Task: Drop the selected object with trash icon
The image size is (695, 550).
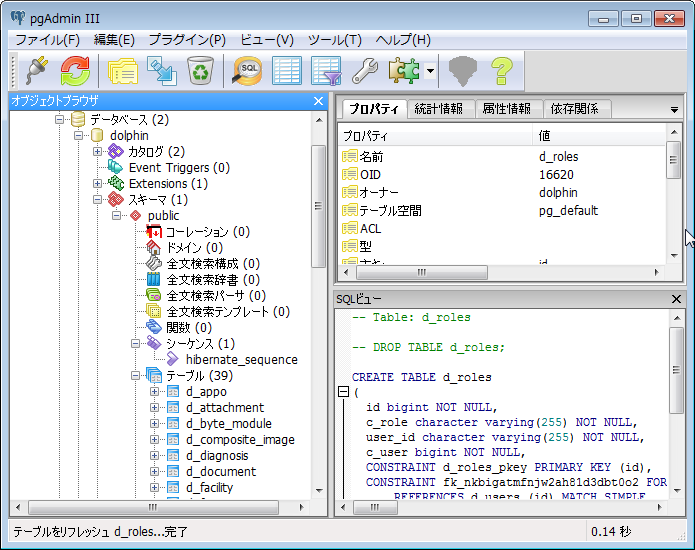Action: tap(200, 70)
